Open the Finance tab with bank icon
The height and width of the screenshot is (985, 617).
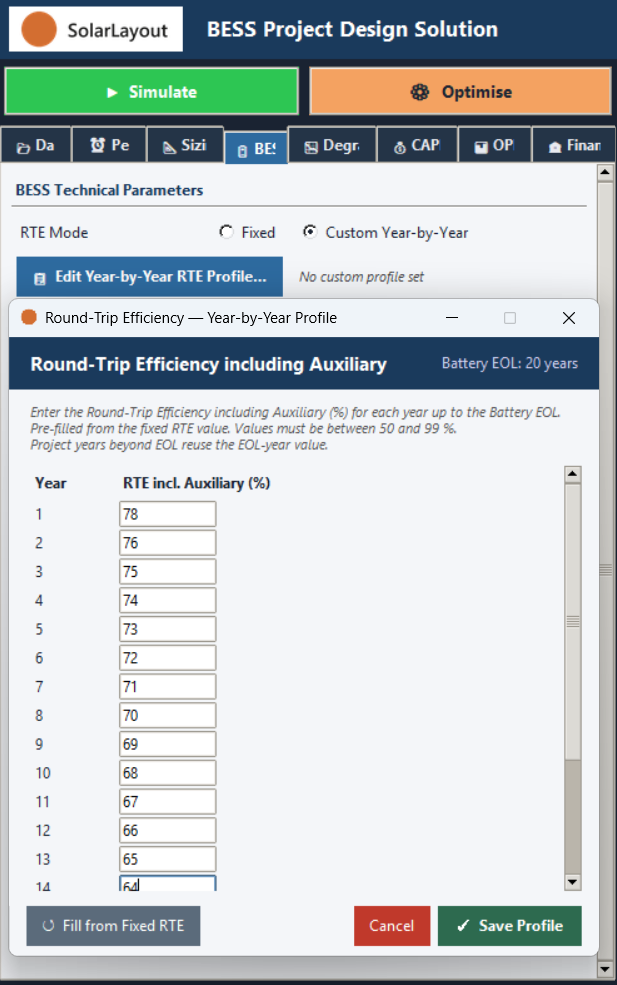(x=574, y=145)
